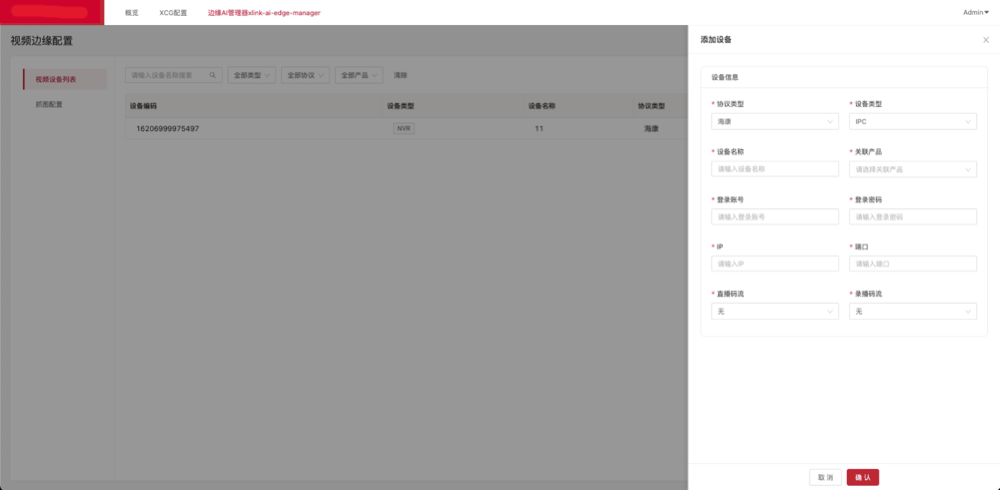Expand the 设备类型 dropdown showing IPC
Image resolution: width=1000 pixels, height=490 pixels.
click(x=912, y=121)
